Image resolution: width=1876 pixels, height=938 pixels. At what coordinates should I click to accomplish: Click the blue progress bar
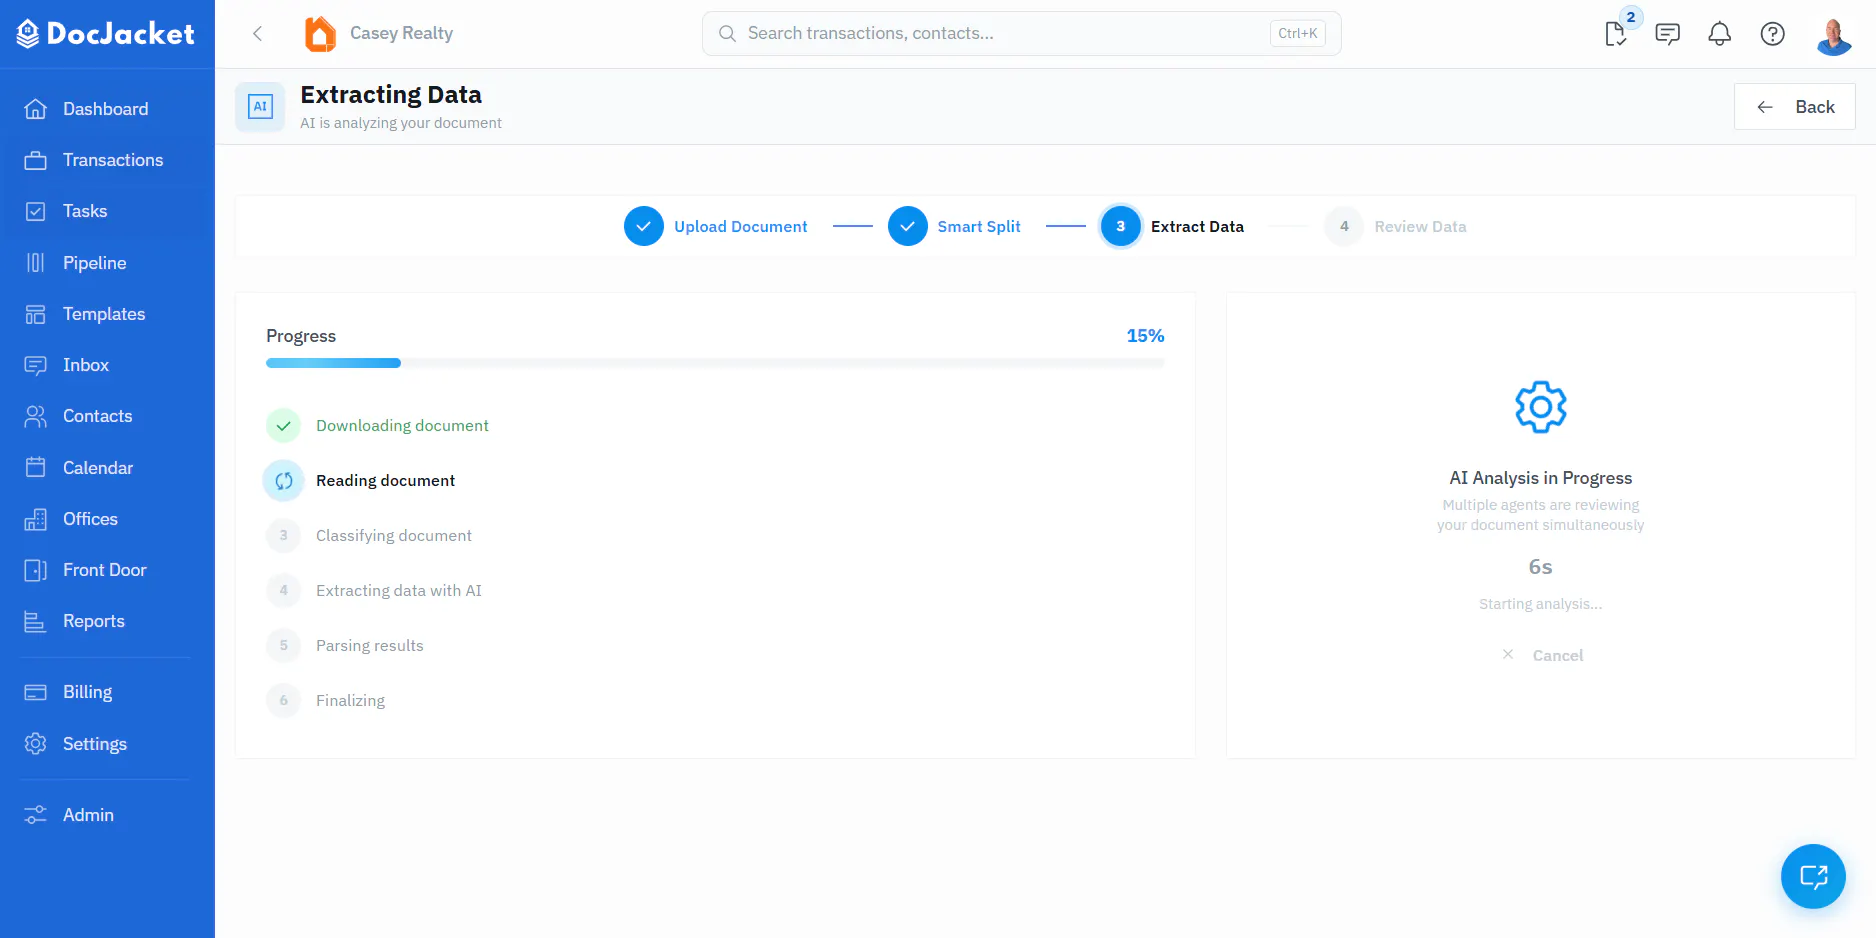pyautogui.click(x=333, y=363)
